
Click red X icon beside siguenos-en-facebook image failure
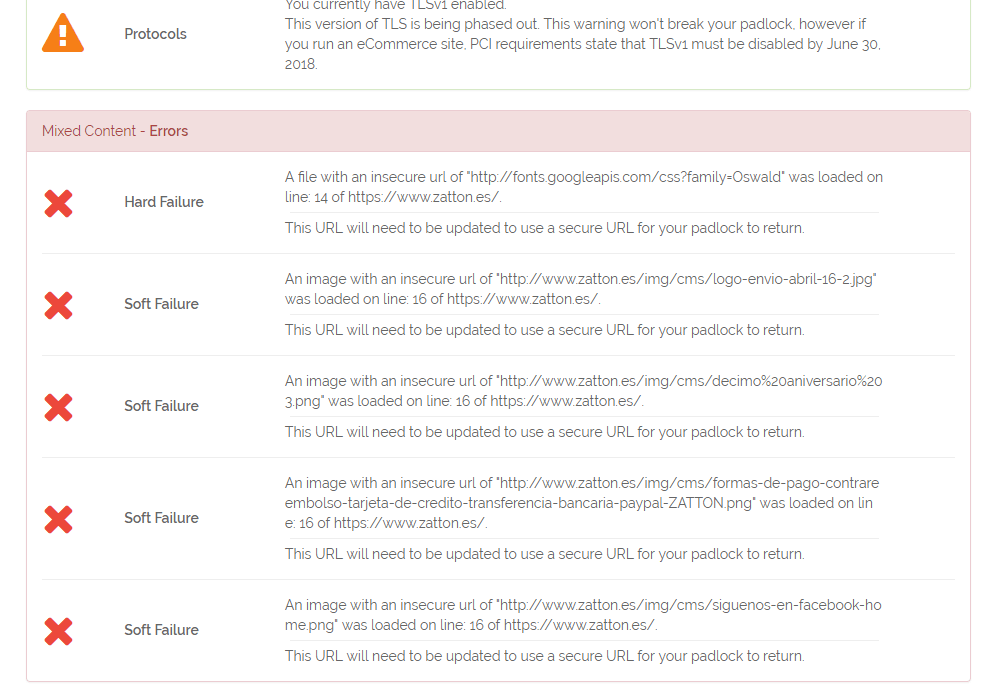click(x=58, y=631)
